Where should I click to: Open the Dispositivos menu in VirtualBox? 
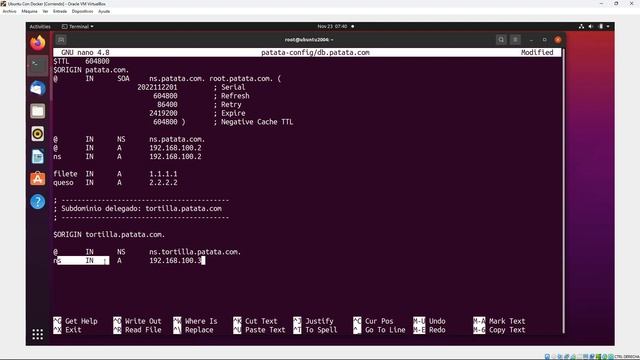click(x=82, y=11)
